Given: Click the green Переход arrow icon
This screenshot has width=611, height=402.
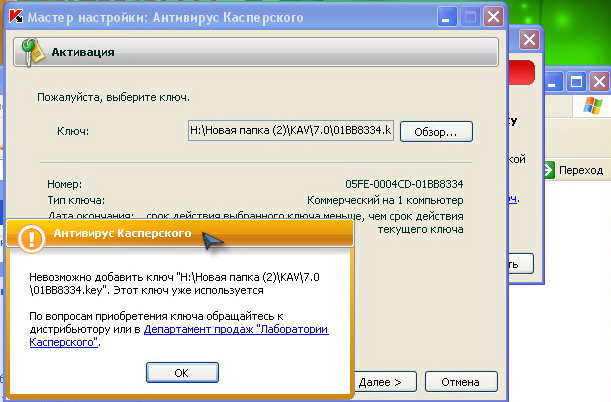Looking at the screenshot, I should coord(550,171).
